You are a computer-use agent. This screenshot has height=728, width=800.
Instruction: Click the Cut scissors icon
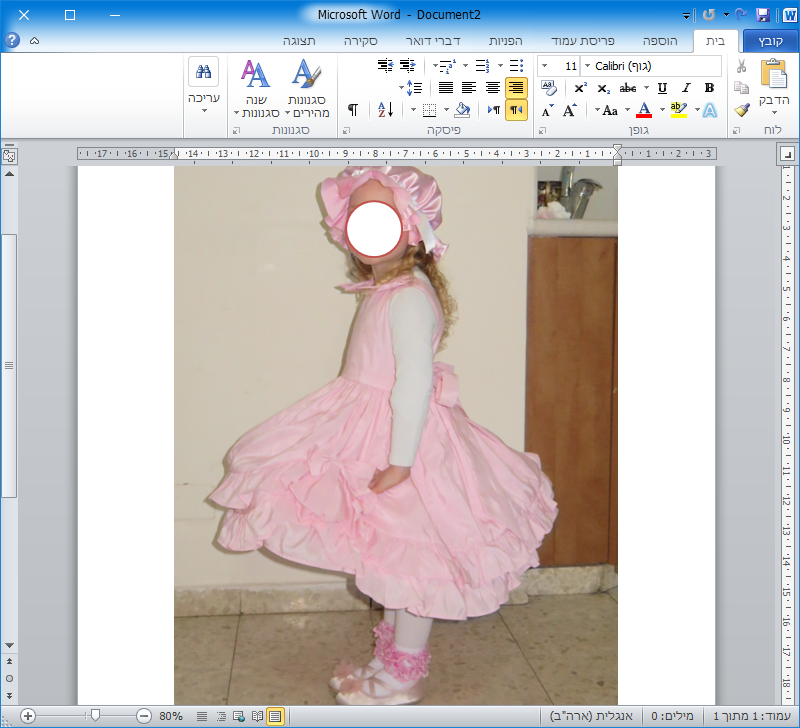tap(741, 66)
